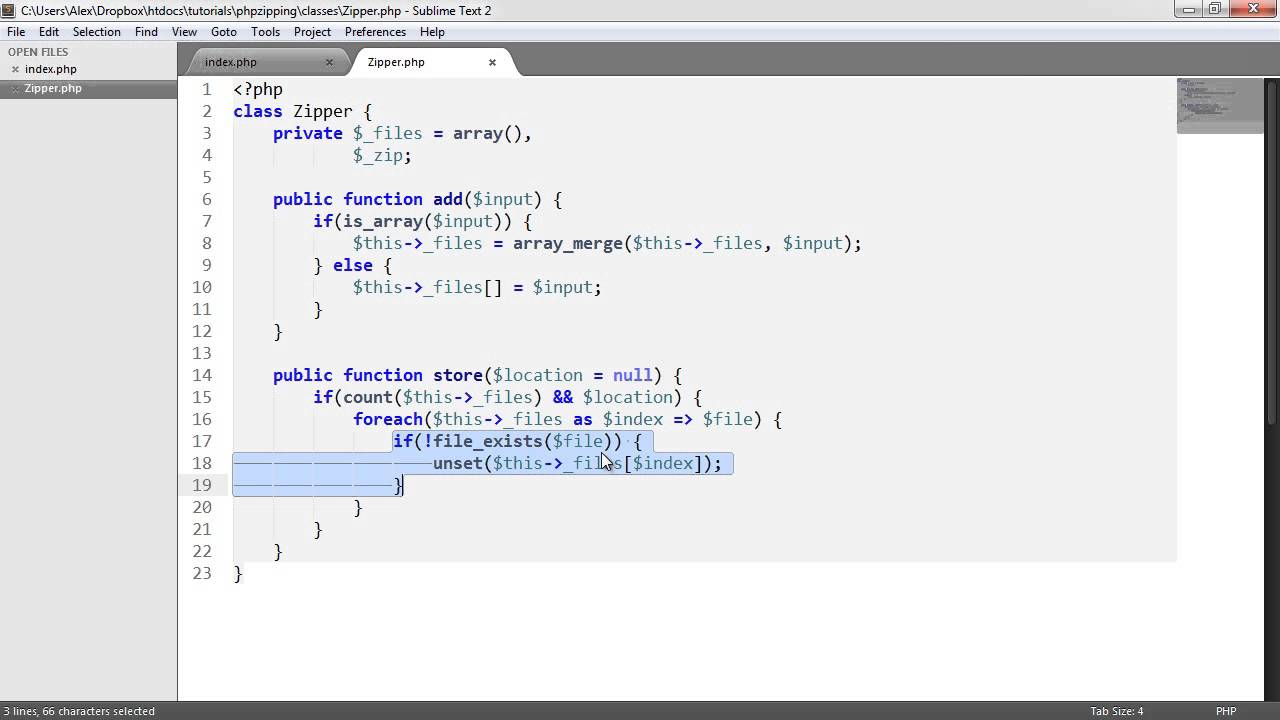
Task: Click line number 23 in gutter
Action: coord(202,573)
